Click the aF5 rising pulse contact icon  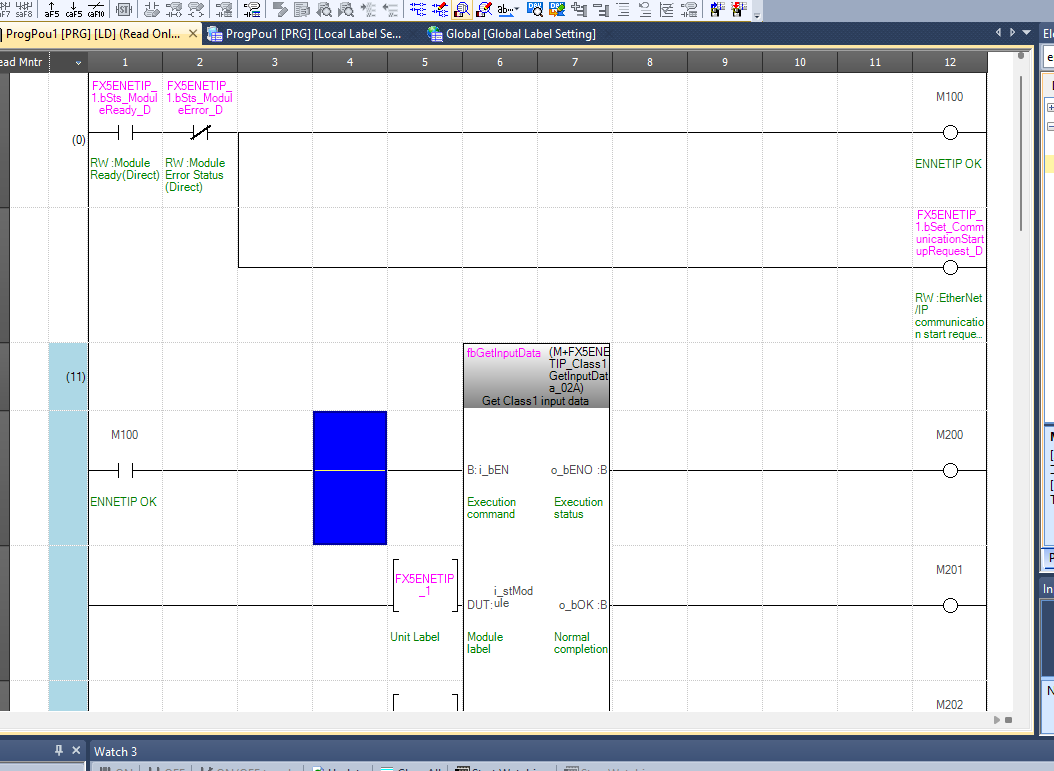(52, 10)
